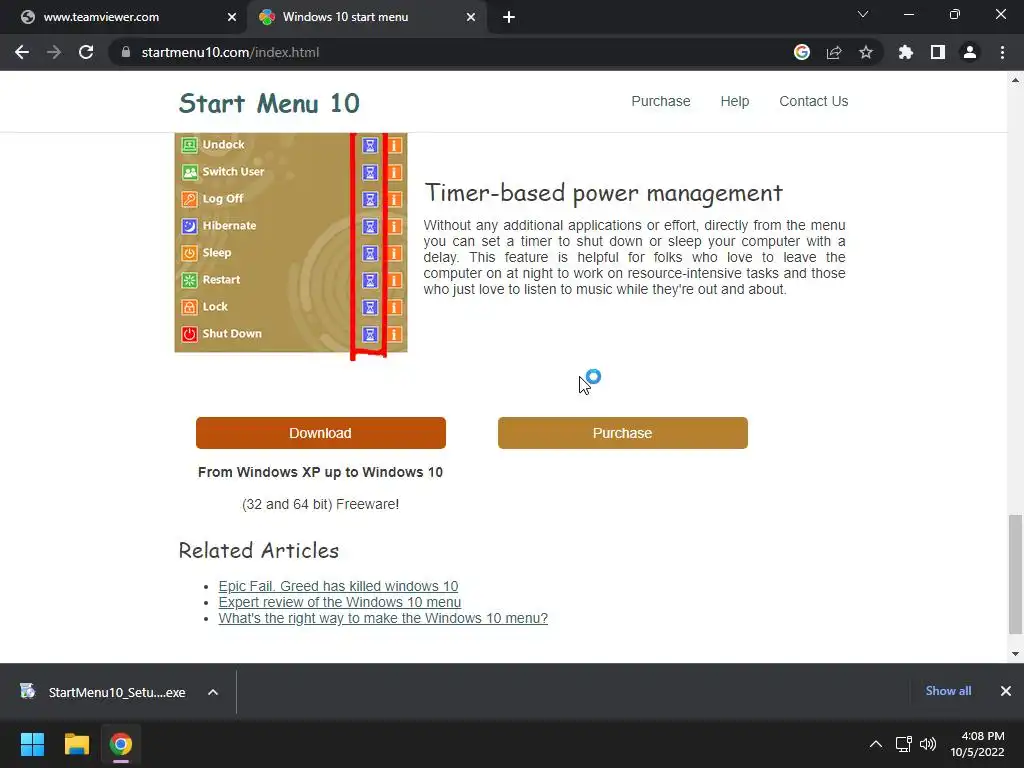Open the Help navigation link

click(735, 101)
